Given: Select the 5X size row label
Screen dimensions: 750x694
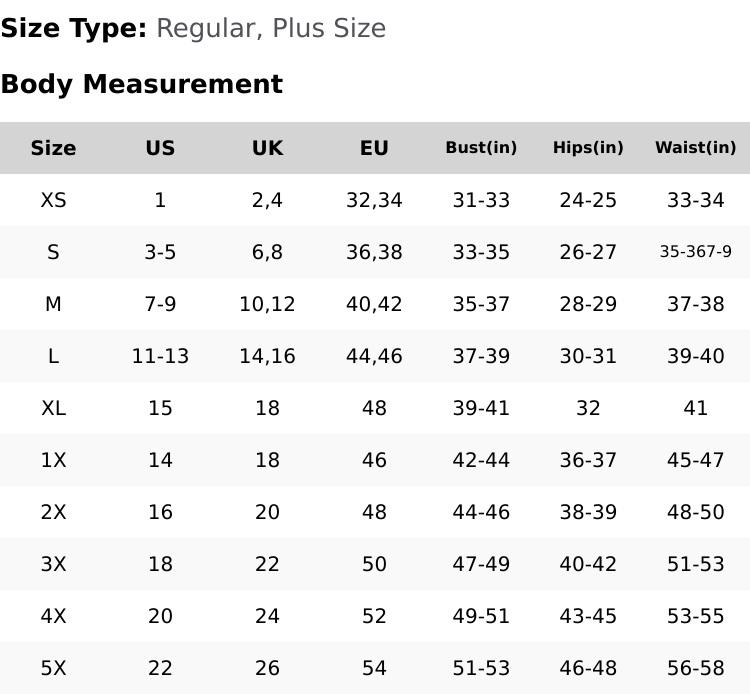Looking at the screenshot, I should (x=53, y=668).
